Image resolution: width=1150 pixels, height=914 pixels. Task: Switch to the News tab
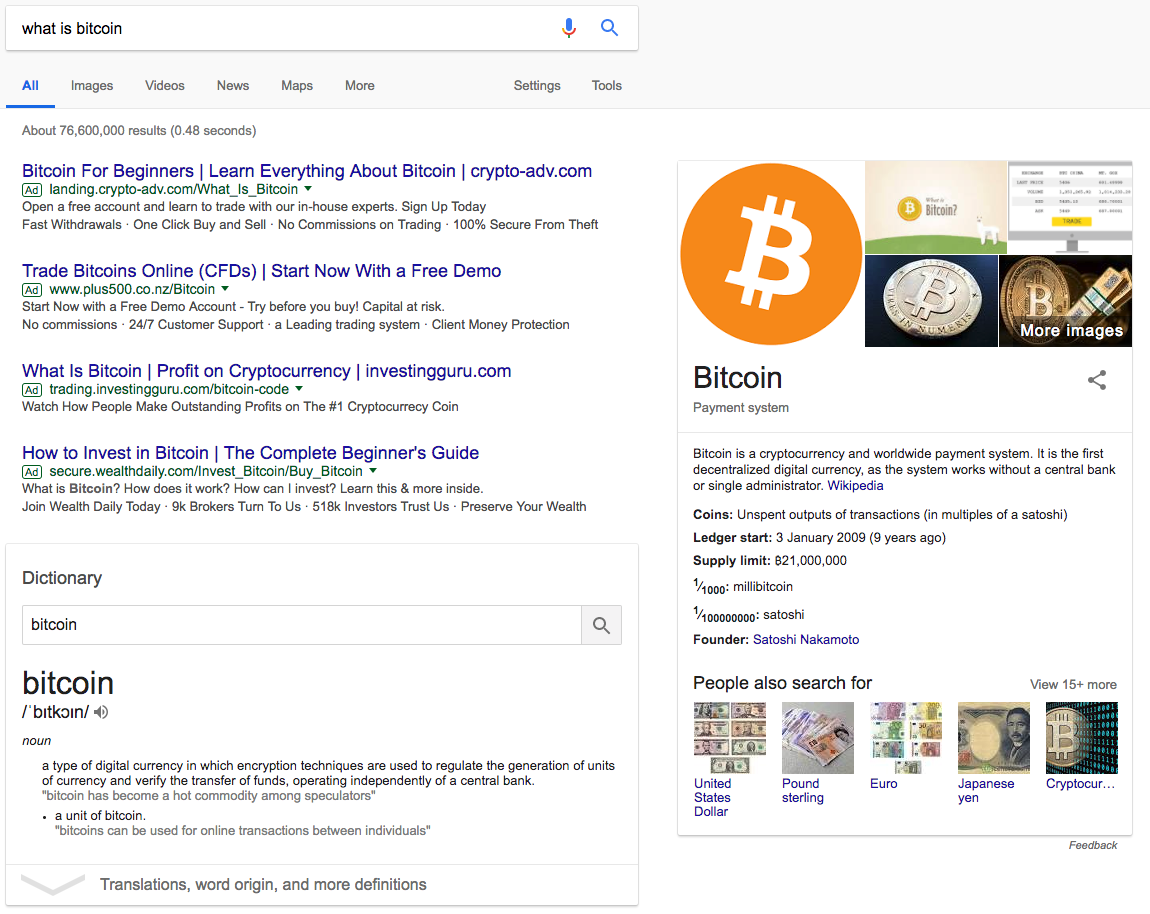coord(232,86)
